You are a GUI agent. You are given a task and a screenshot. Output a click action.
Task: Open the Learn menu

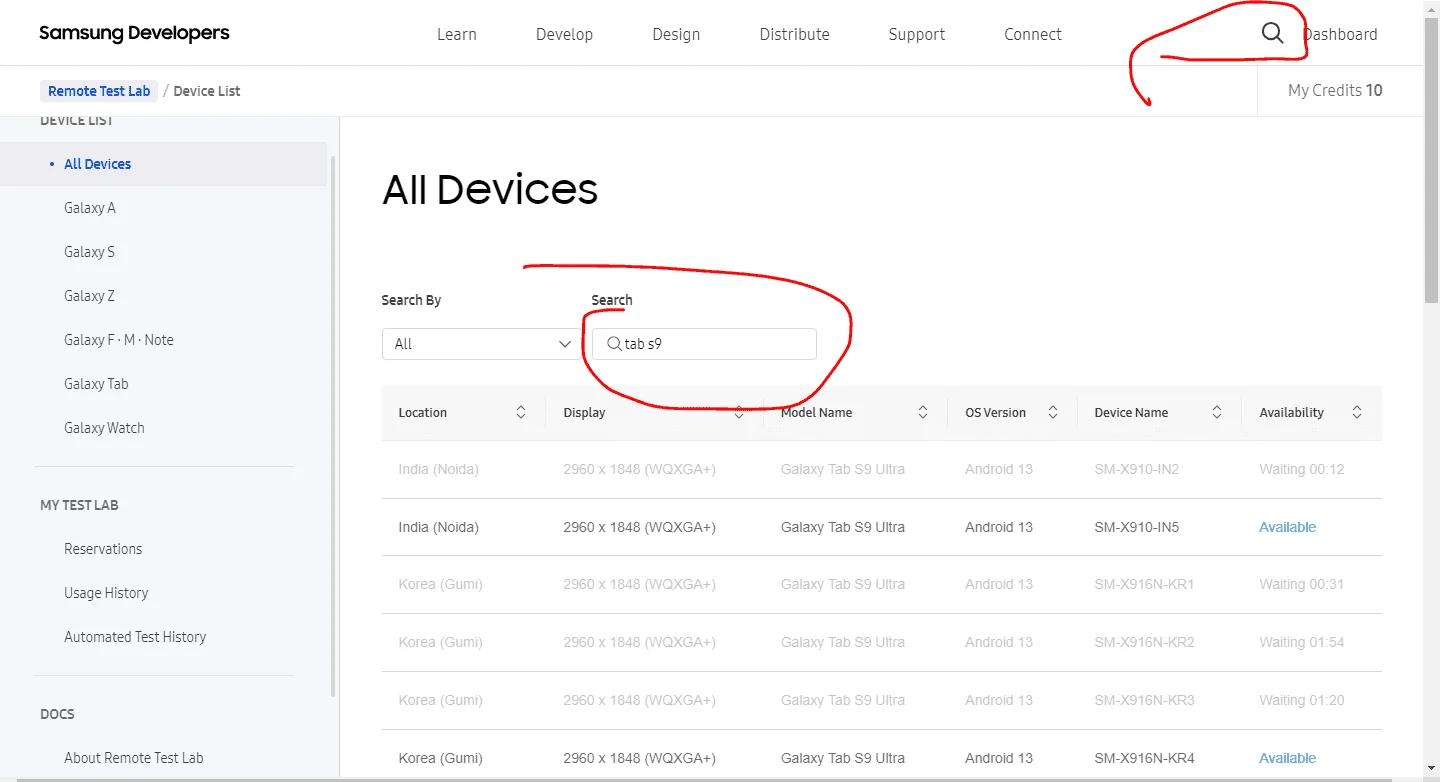click(456, 34)
